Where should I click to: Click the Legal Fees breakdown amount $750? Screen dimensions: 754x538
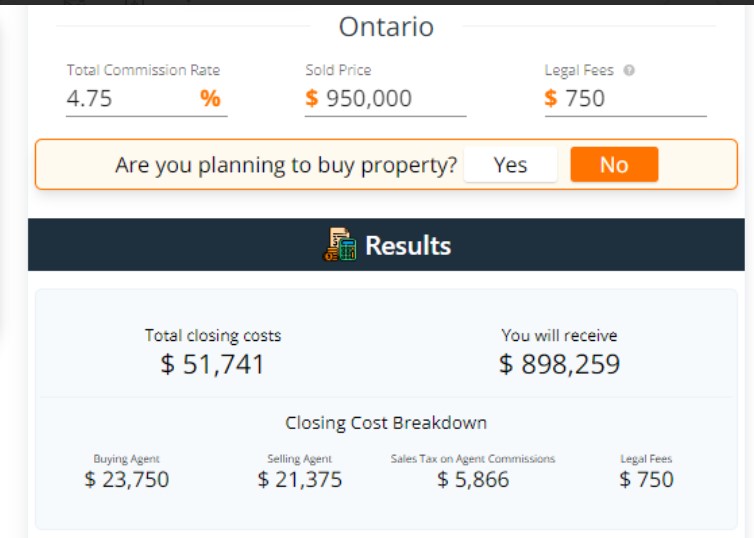(x=646, y=480)
